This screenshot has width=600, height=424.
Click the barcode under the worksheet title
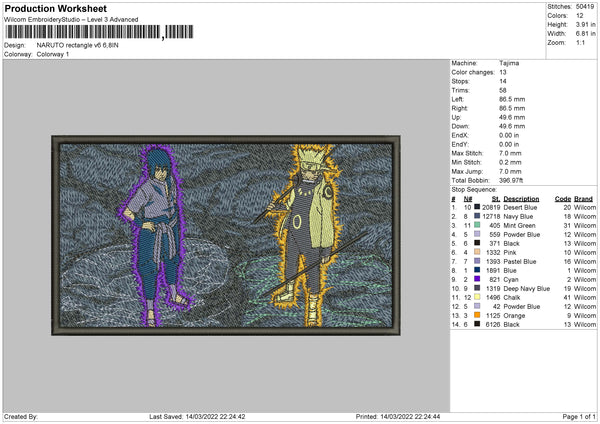click(99, 32)
